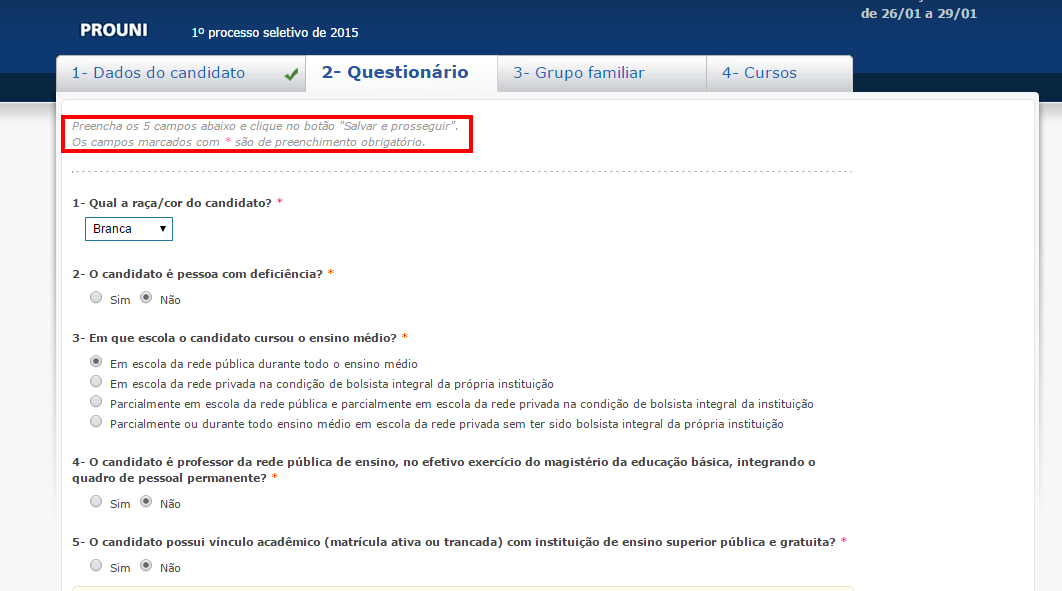The image size is (1062, 591).
Task: Choose escola pública durante todo o ensino médio
Action: pyautogui.click(x=96, y=361)
